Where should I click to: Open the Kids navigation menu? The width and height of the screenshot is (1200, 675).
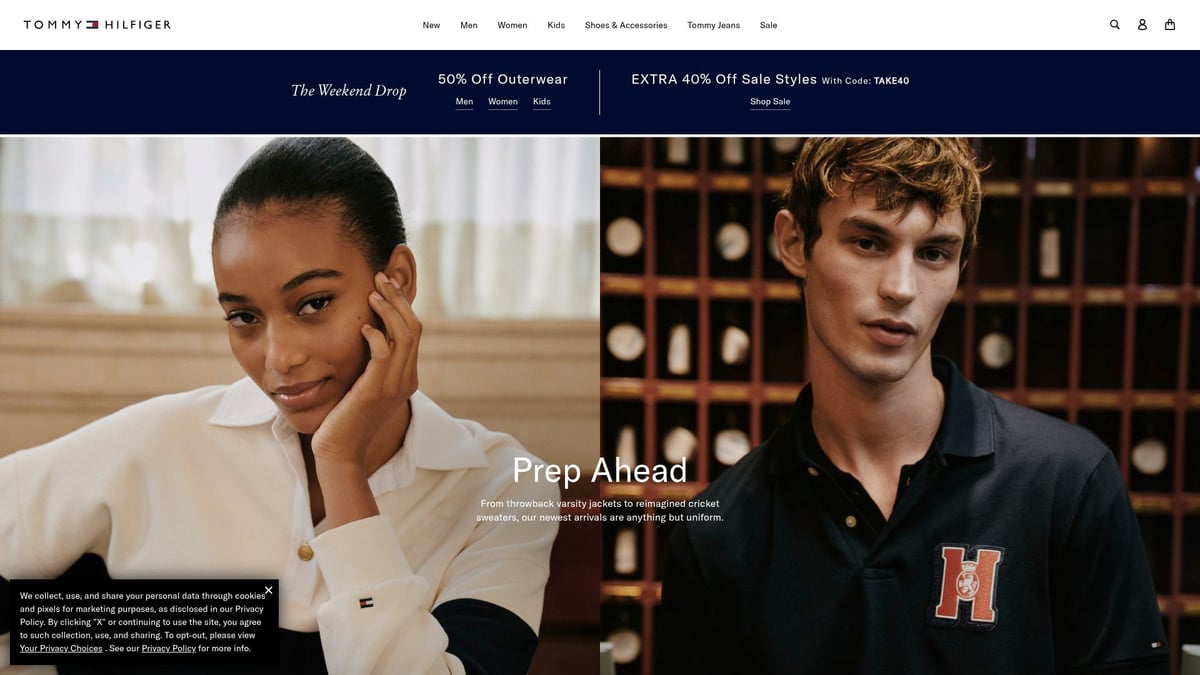[x=556, y=25]
